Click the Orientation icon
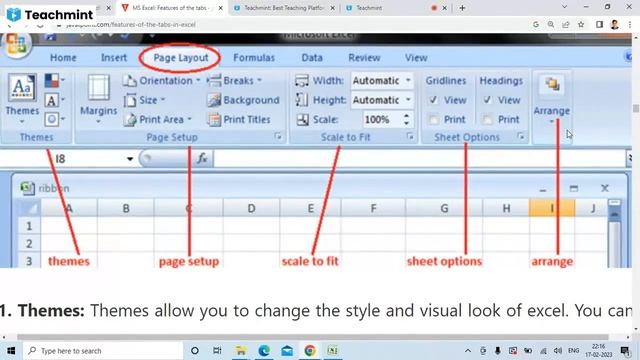 coord(130,81)
